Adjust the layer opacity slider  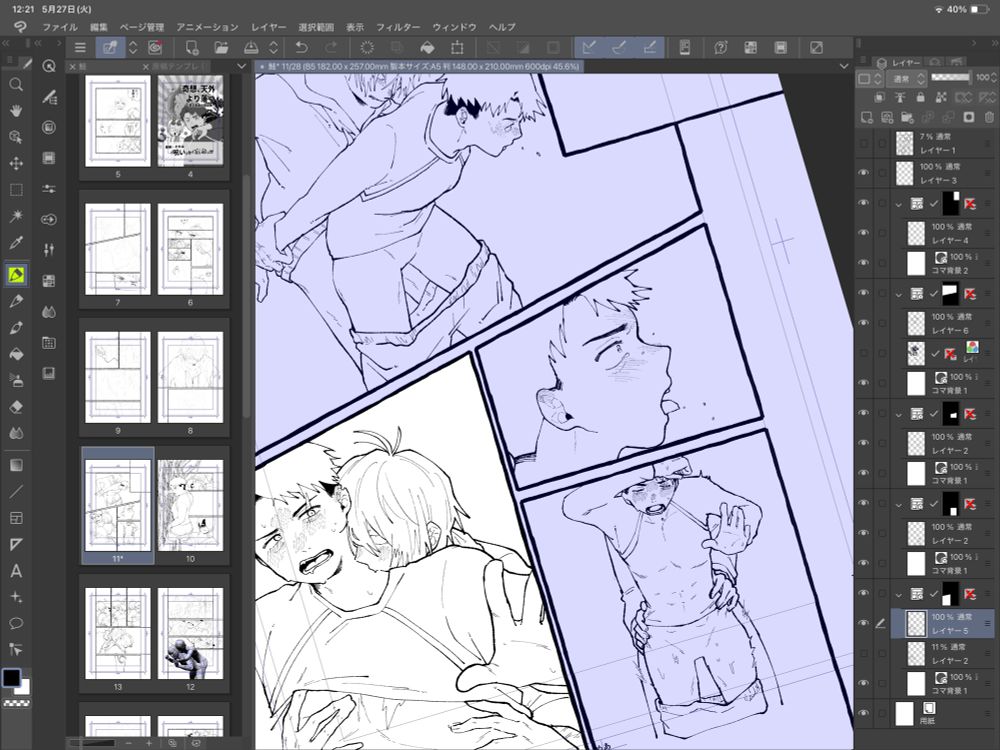point(951,77)
